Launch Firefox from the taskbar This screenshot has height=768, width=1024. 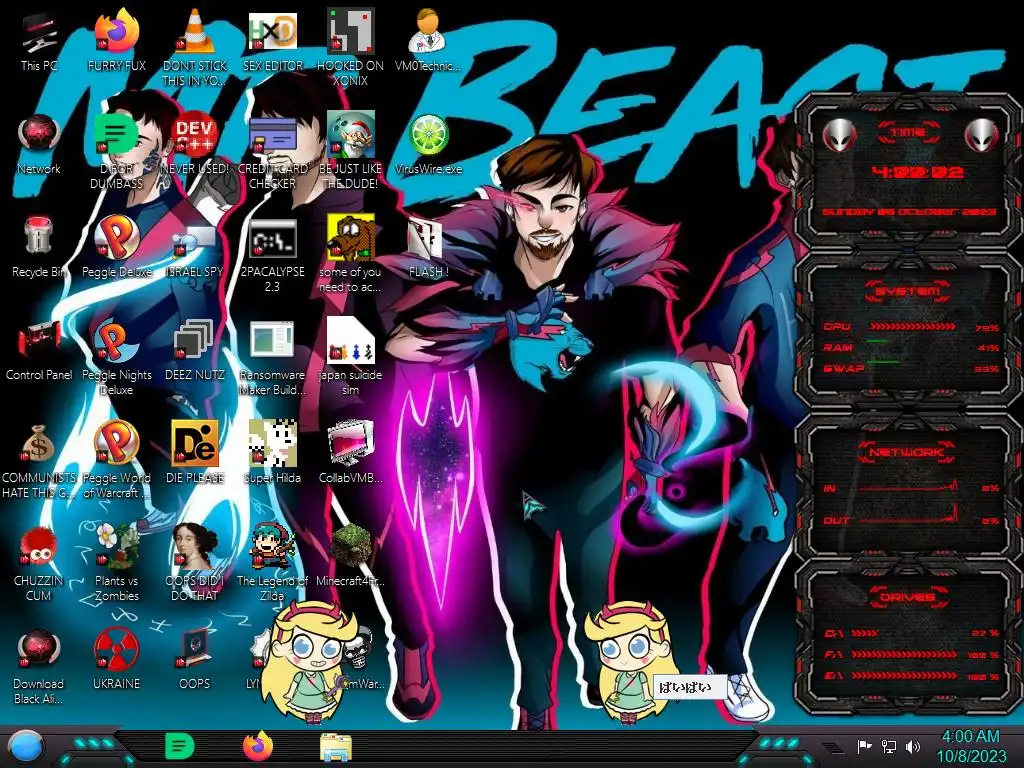pyautogui.click(x=258, y=746)
